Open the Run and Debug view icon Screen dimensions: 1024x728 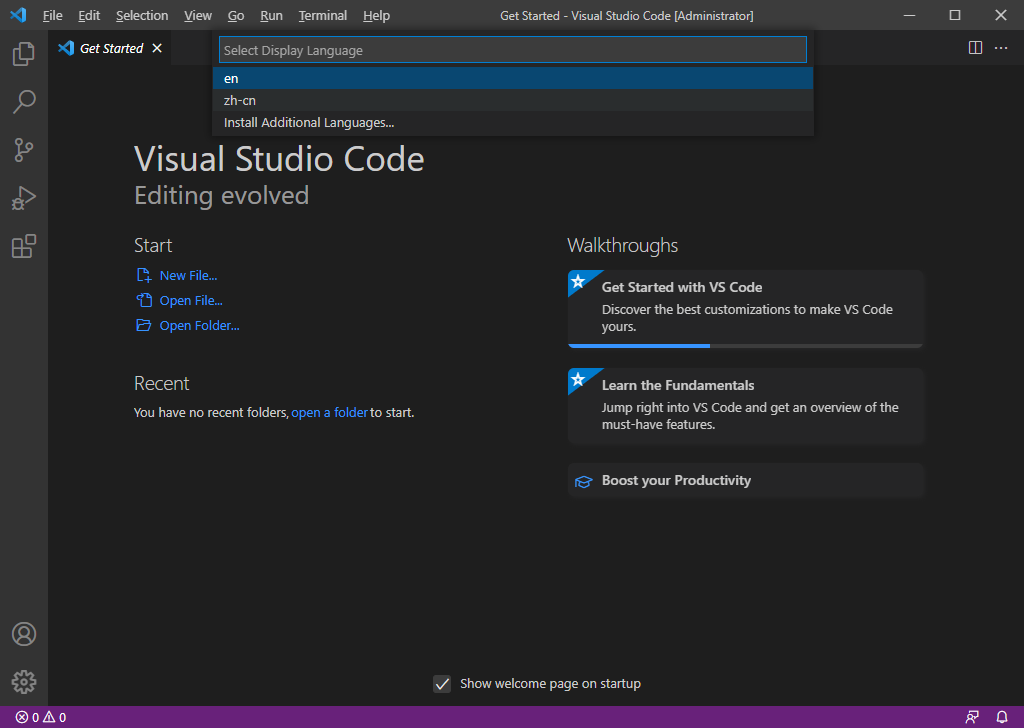24,198
